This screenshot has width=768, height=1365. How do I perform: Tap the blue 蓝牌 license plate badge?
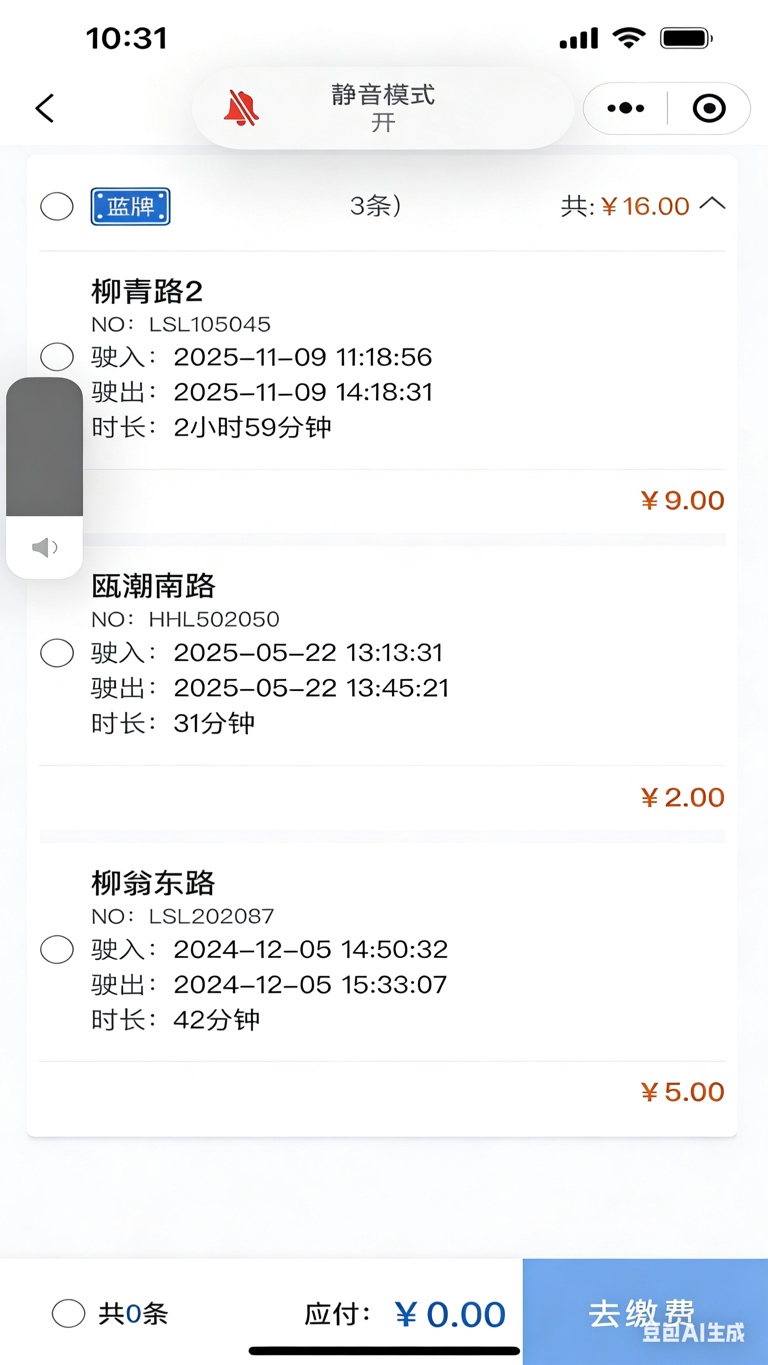pyautogui.click(x=130, y=207)
